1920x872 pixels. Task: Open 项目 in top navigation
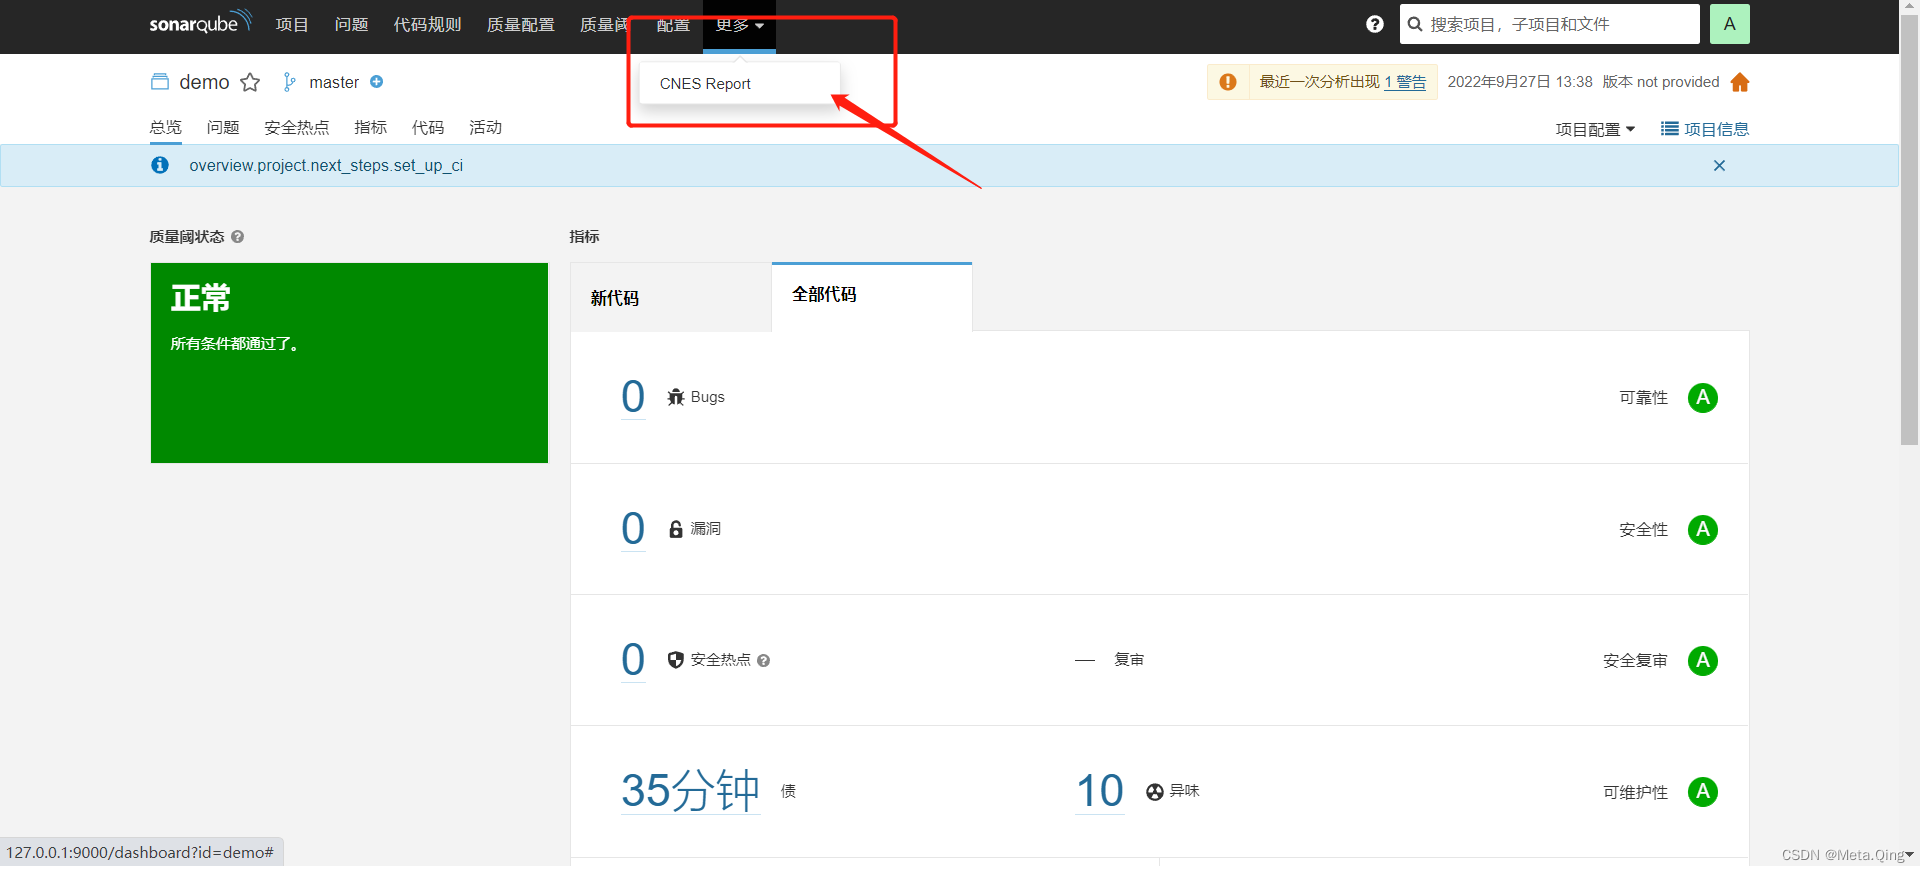click(292, 24)
